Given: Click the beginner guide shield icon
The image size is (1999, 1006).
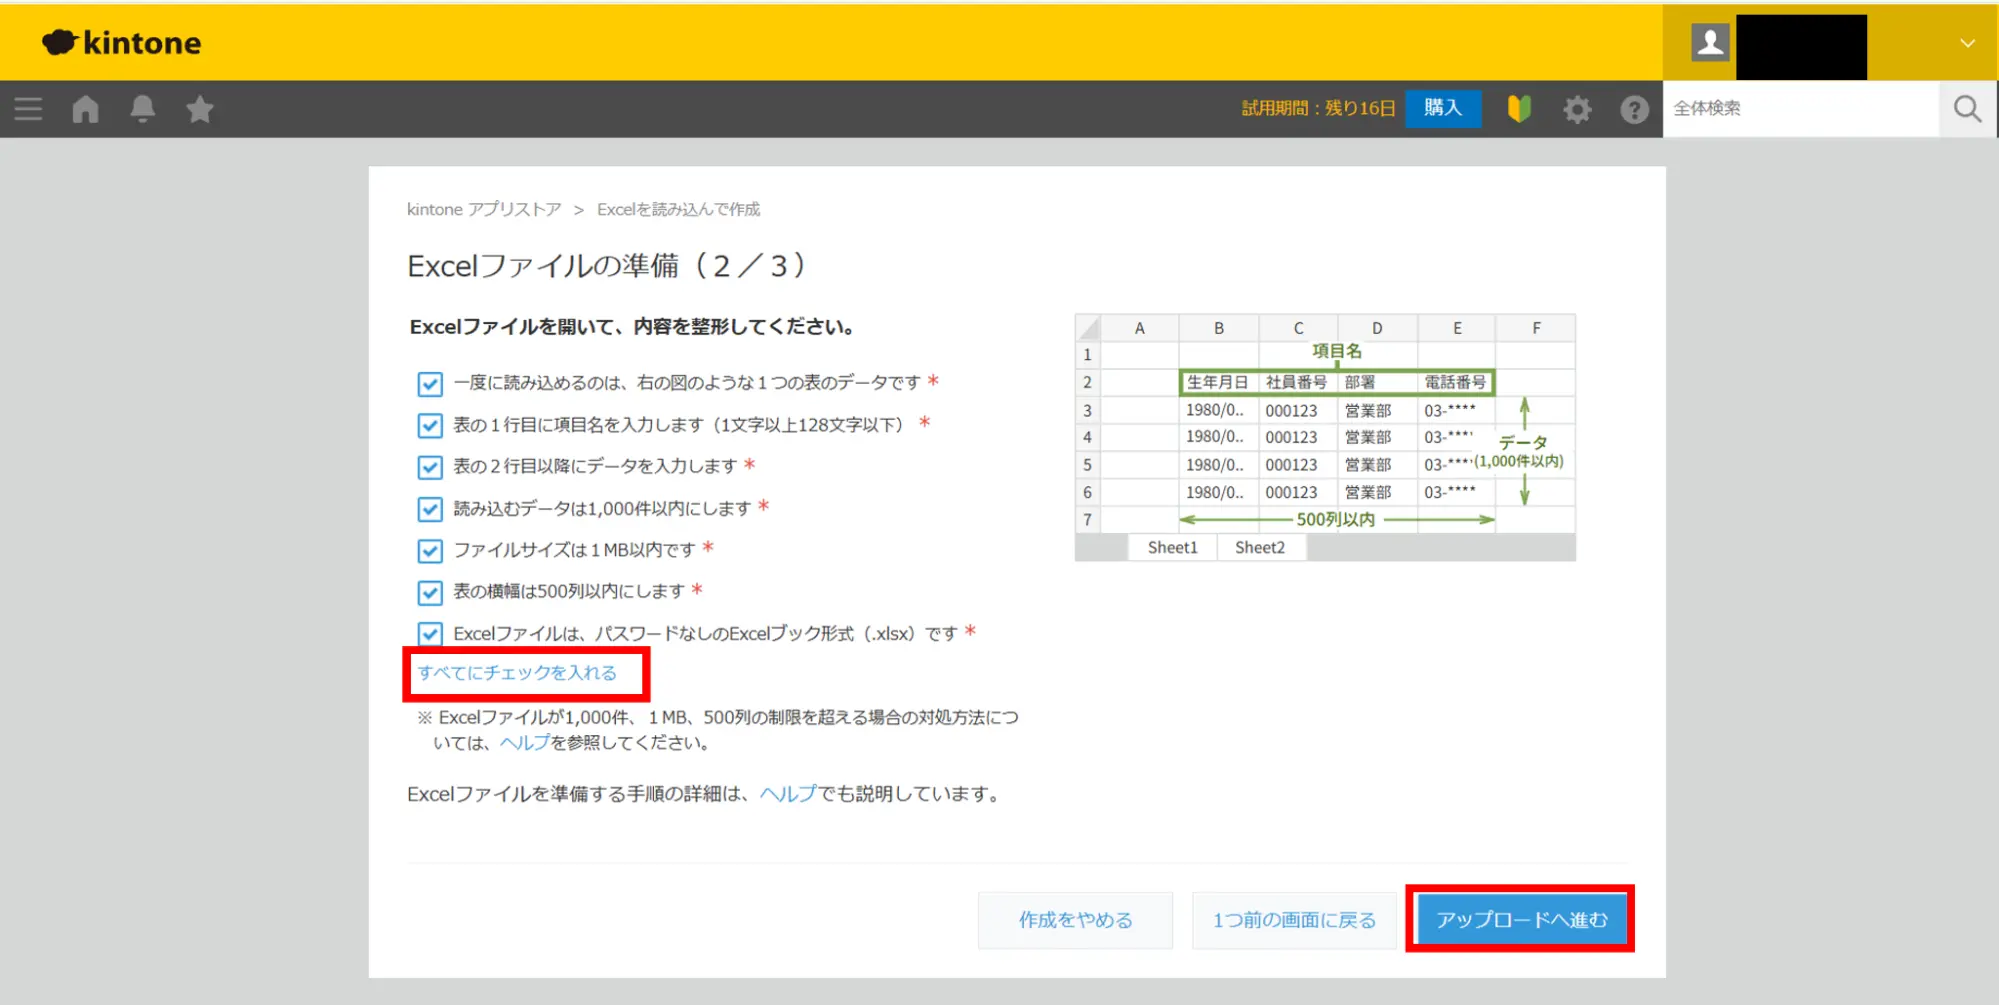Looking at the screenshot, I should coord(1519,109).
